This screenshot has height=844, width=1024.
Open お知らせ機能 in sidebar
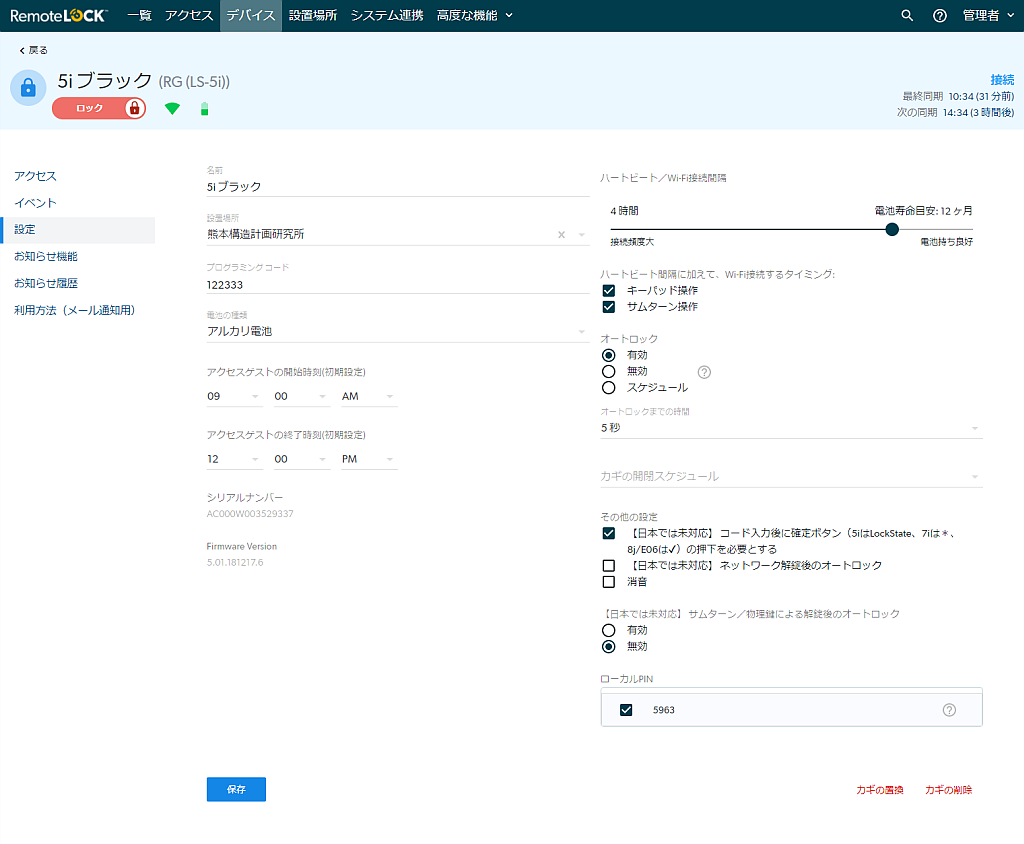point(46,257)
